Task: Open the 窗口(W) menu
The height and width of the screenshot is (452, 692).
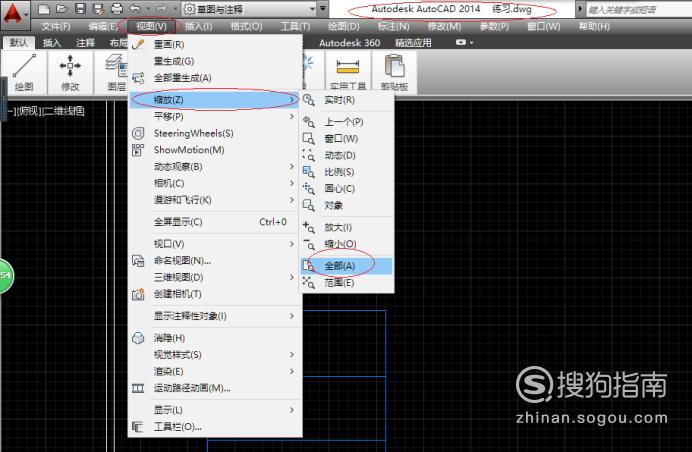Action: tap(544, 26)
